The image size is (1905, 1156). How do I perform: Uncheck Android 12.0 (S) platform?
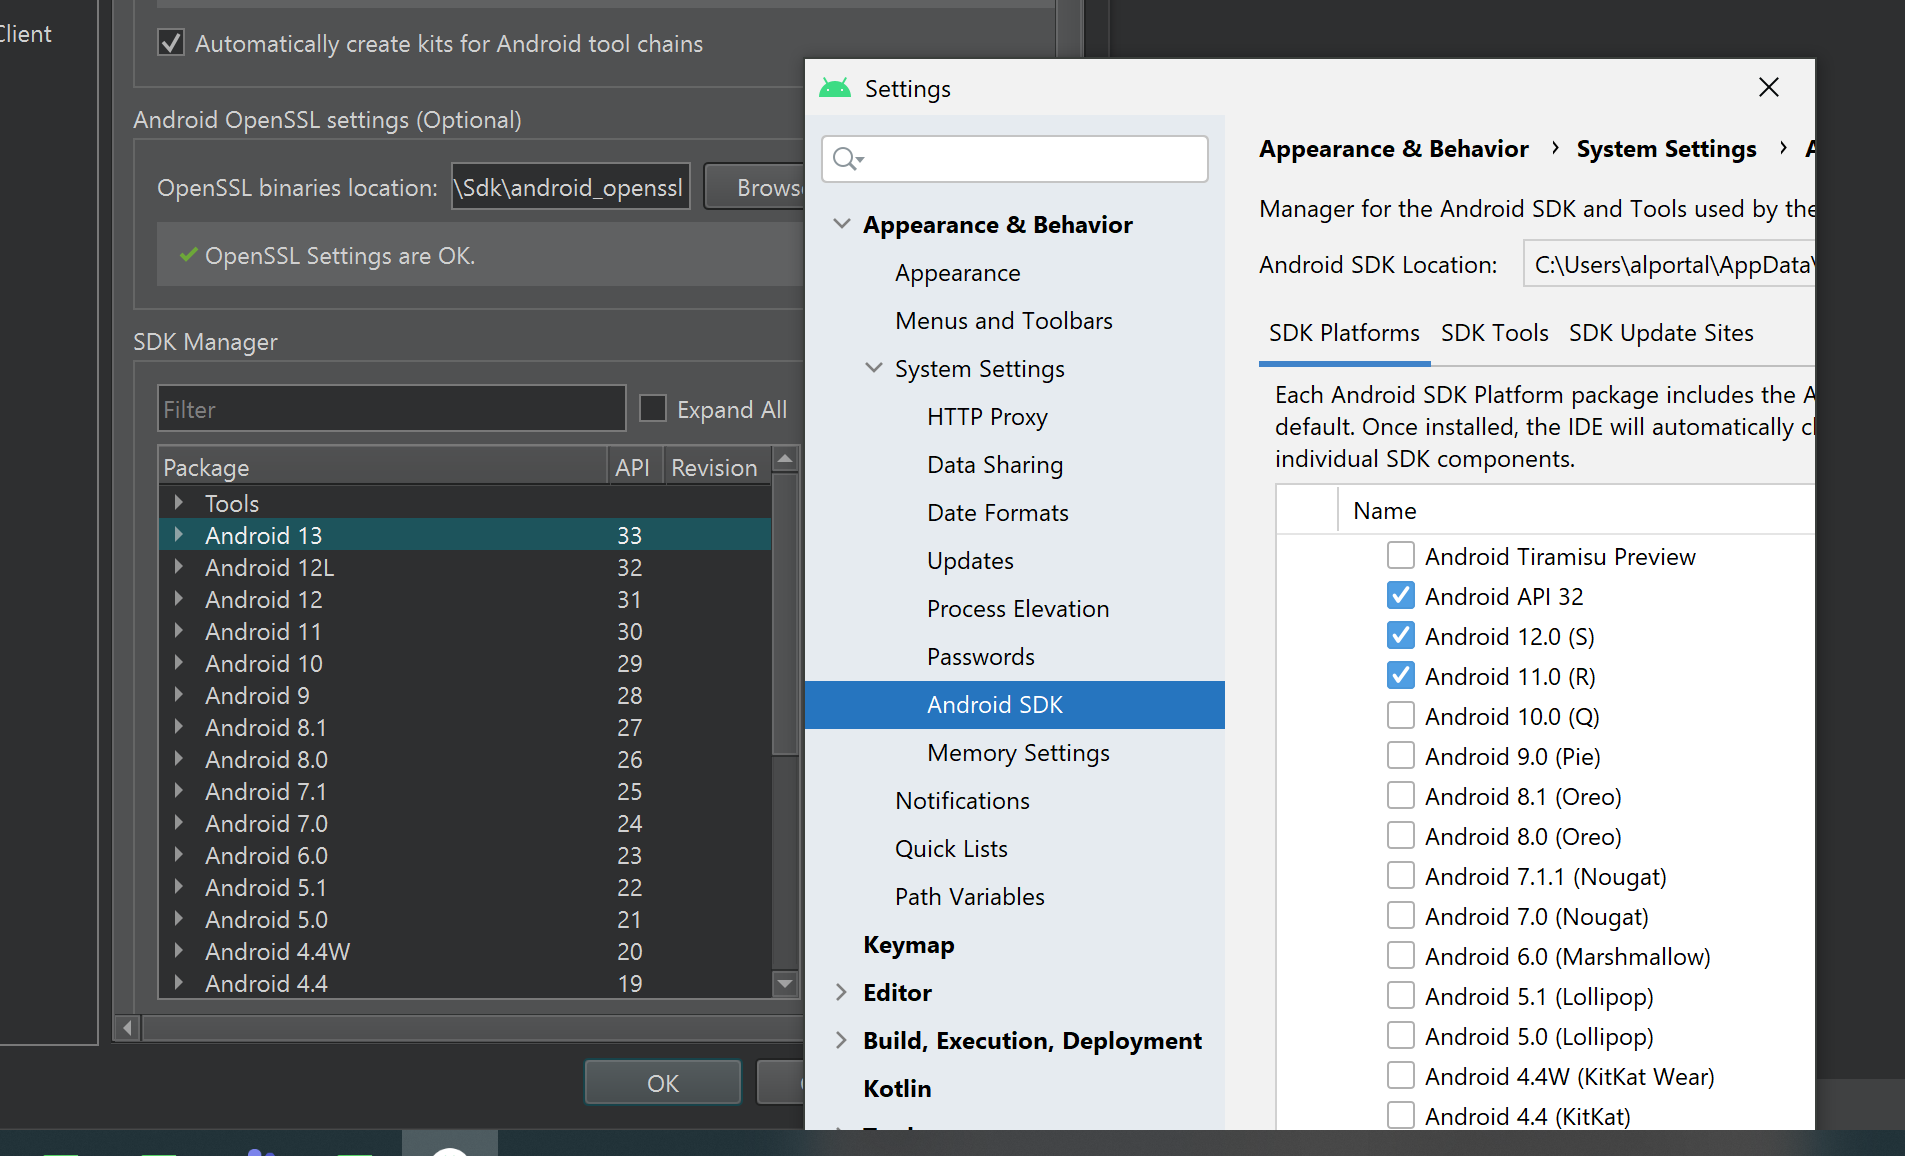pyautogui.click(x=1401, y=635)
